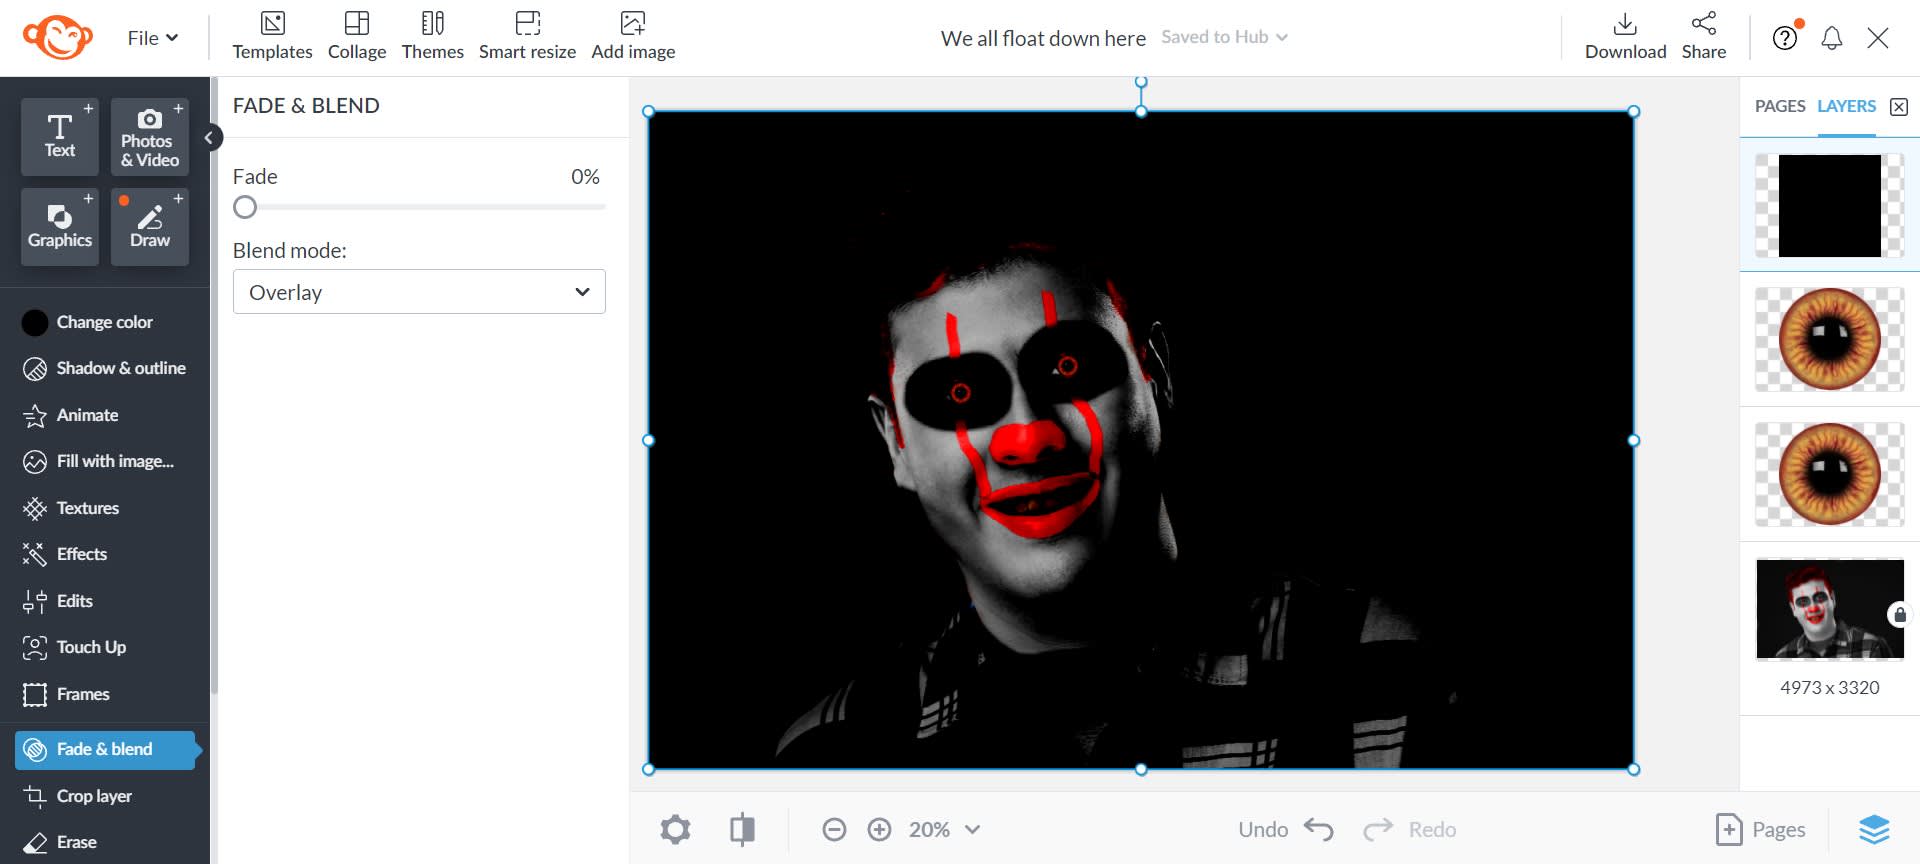Screen dimensions: 1920x864
Task: Open canvas settings gear
Action: click(675, 829)
